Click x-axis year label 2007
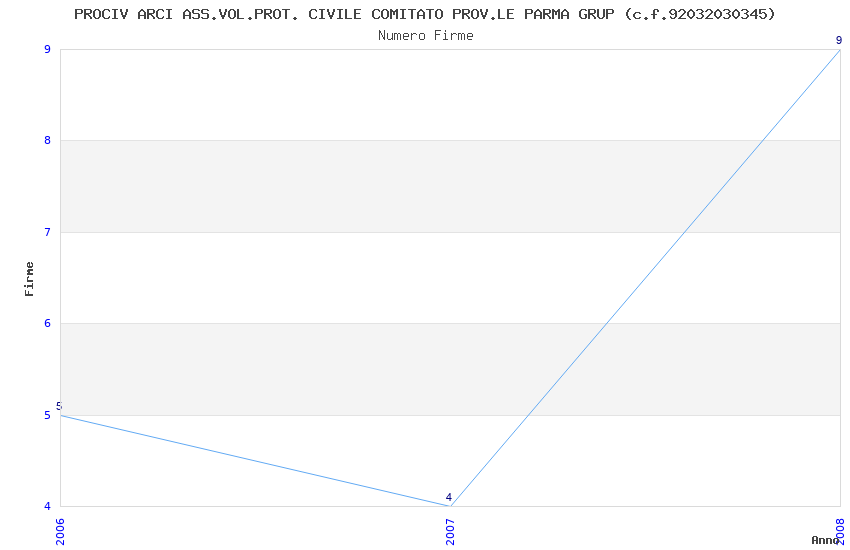Image resolution: width=850 pixels, height=550 pixels. coord(450,532)
